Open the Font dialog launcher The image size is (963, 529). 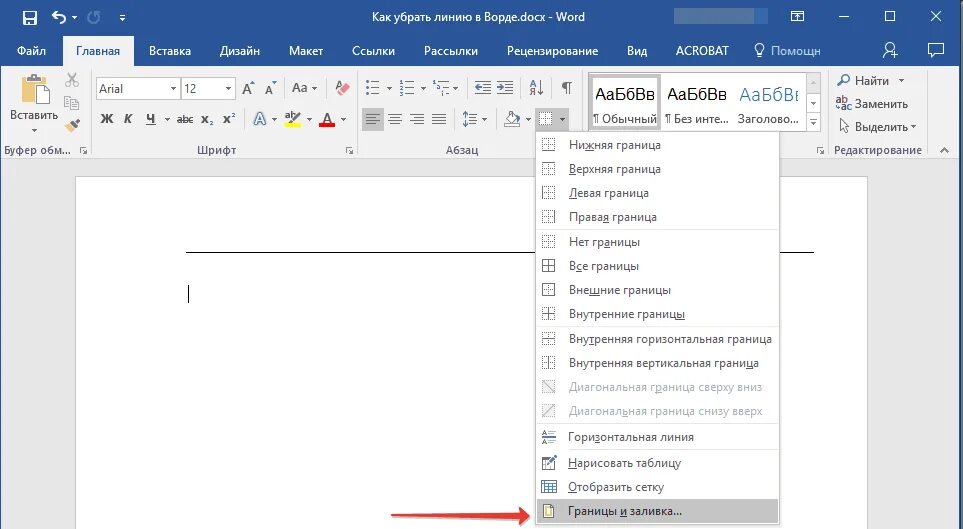click(349, 151)
